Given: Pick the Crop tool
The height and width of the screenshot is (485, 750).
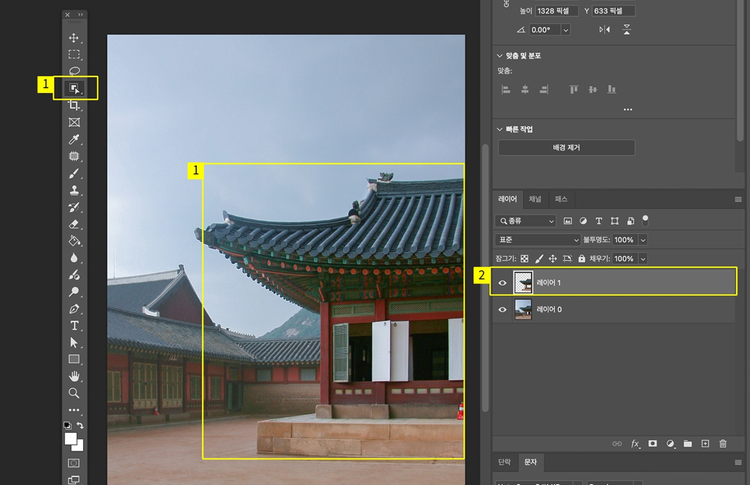Looking at the screenshot, I should [74, 106].
